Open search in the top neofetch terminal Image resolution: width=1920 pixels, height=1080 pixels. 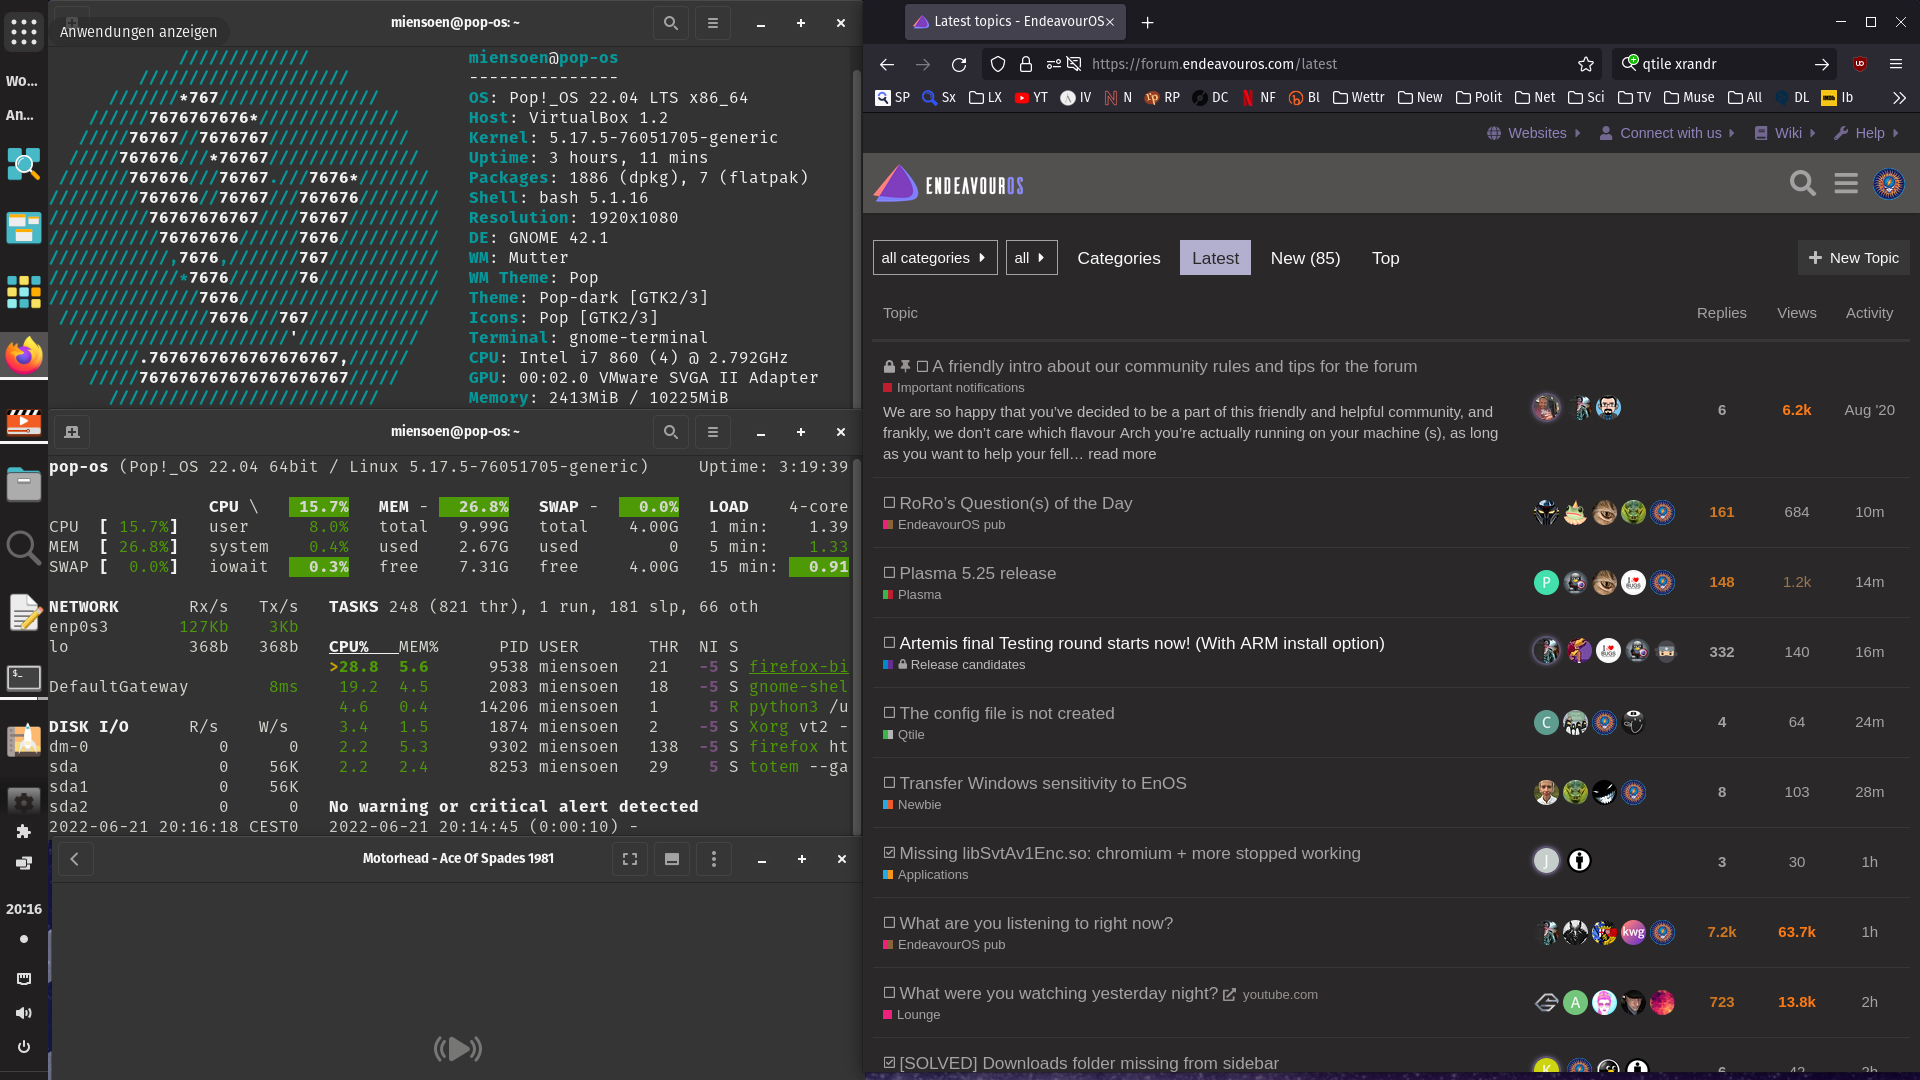(671, 23)
